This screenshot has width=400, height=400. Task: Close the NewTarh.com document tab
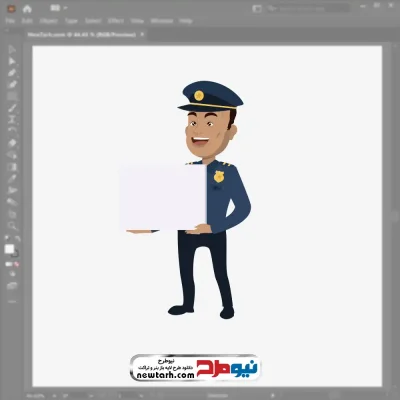tap(142, 34)
